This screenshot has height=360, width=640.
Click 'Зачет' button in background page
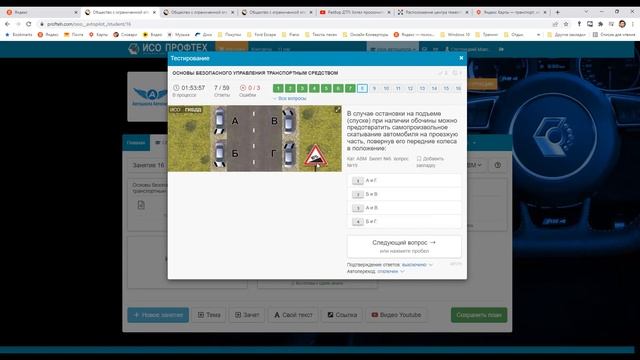pos(247,315)
